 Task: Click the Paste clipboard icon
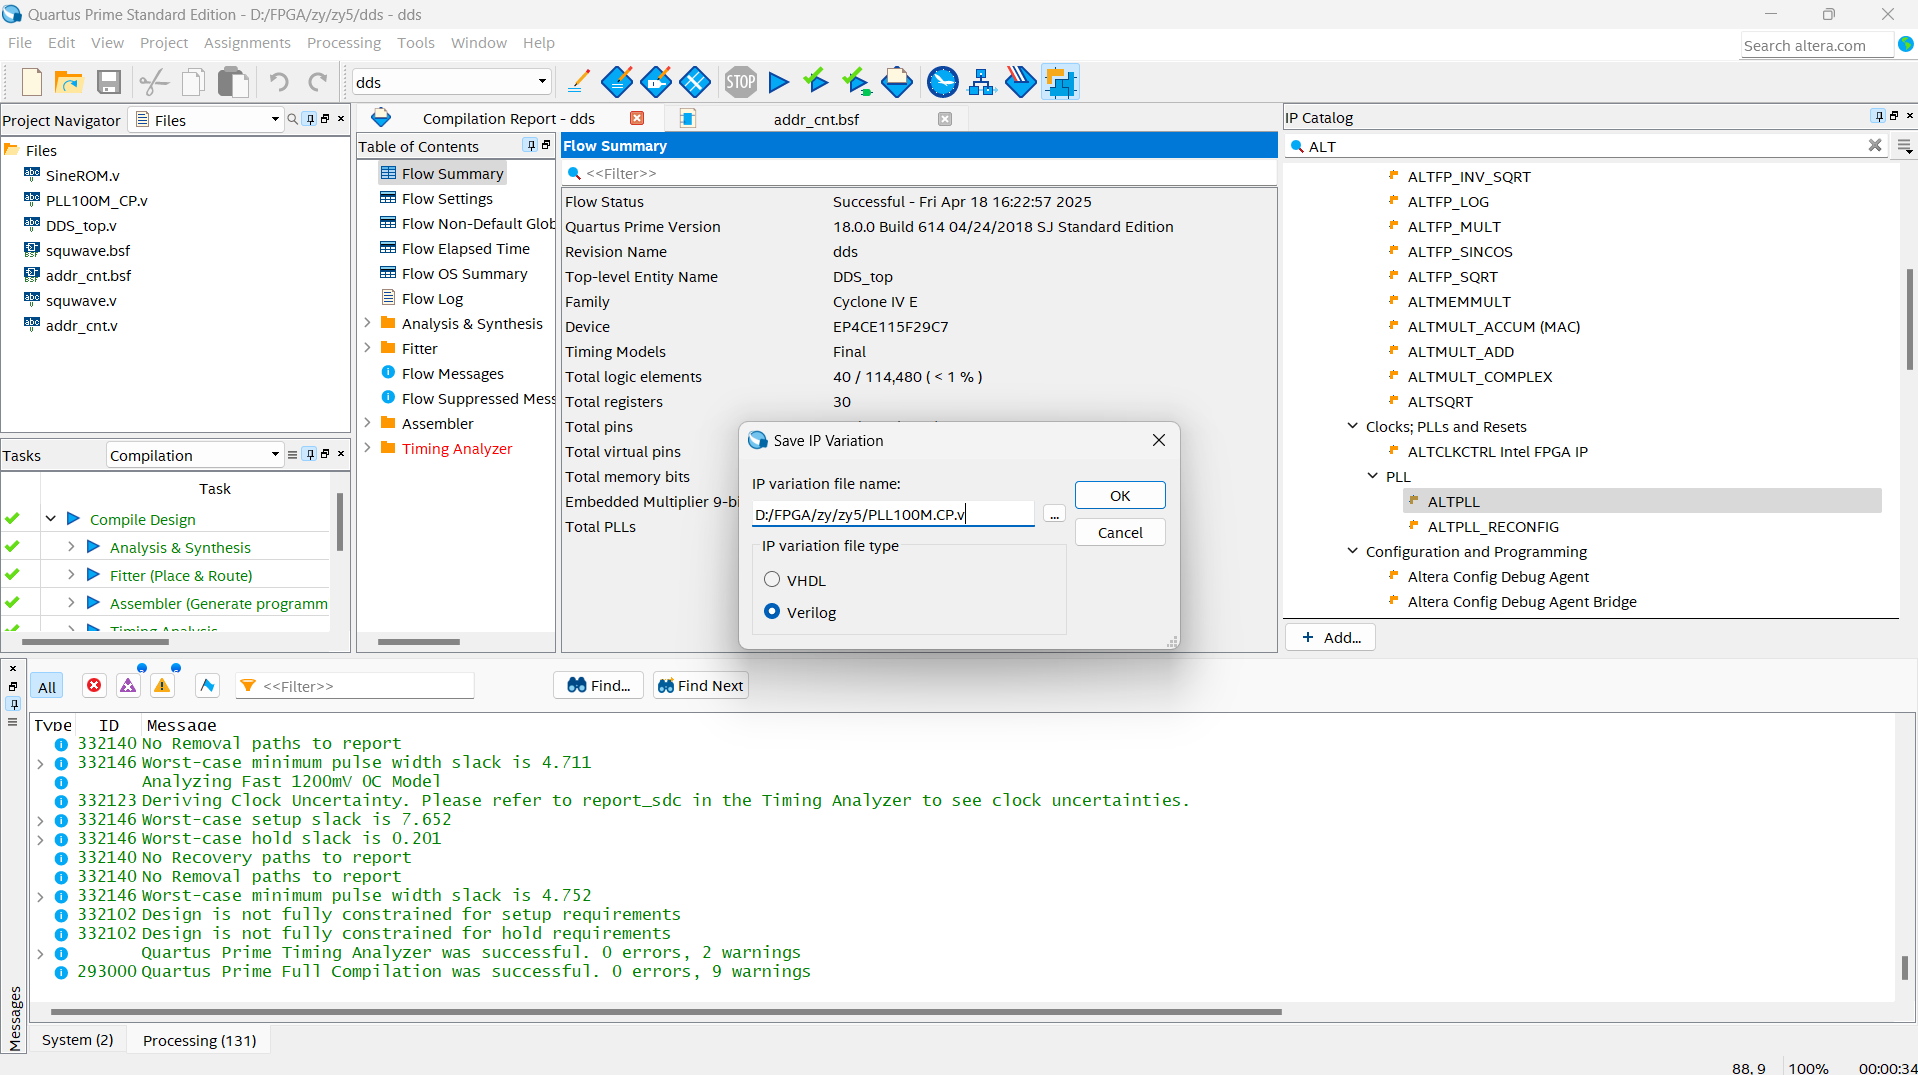(x=234, y=82)
